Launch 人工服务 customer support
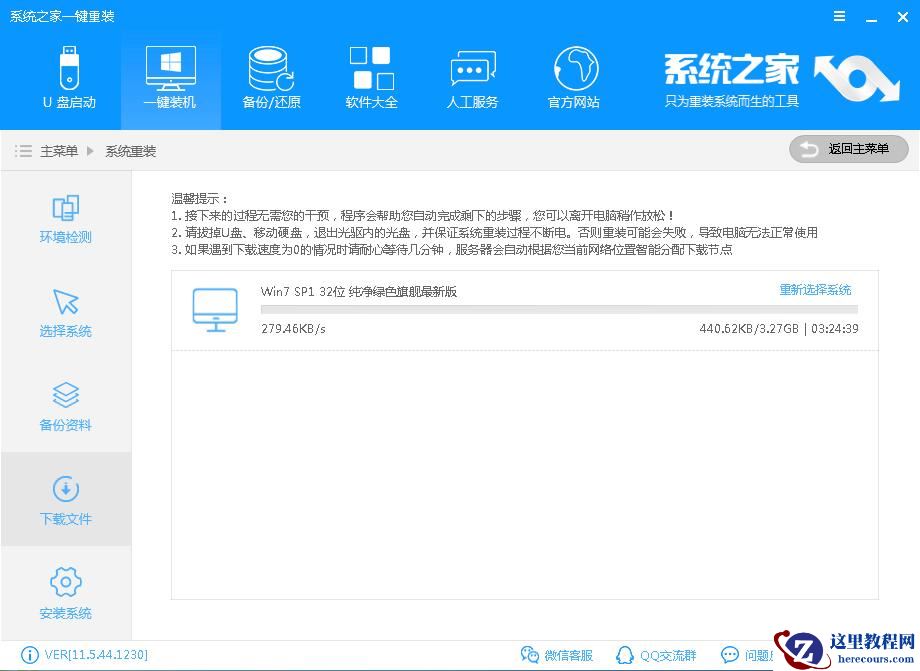Image resolution: width=920 pixels, height=671 pixels. pyautogui.click(x=471, y=78)
